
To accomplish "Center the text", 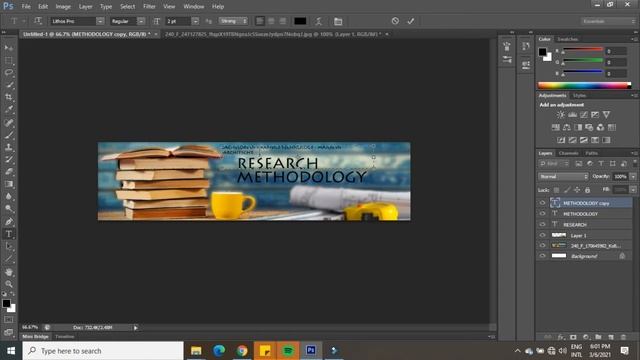I will point(271,21).
